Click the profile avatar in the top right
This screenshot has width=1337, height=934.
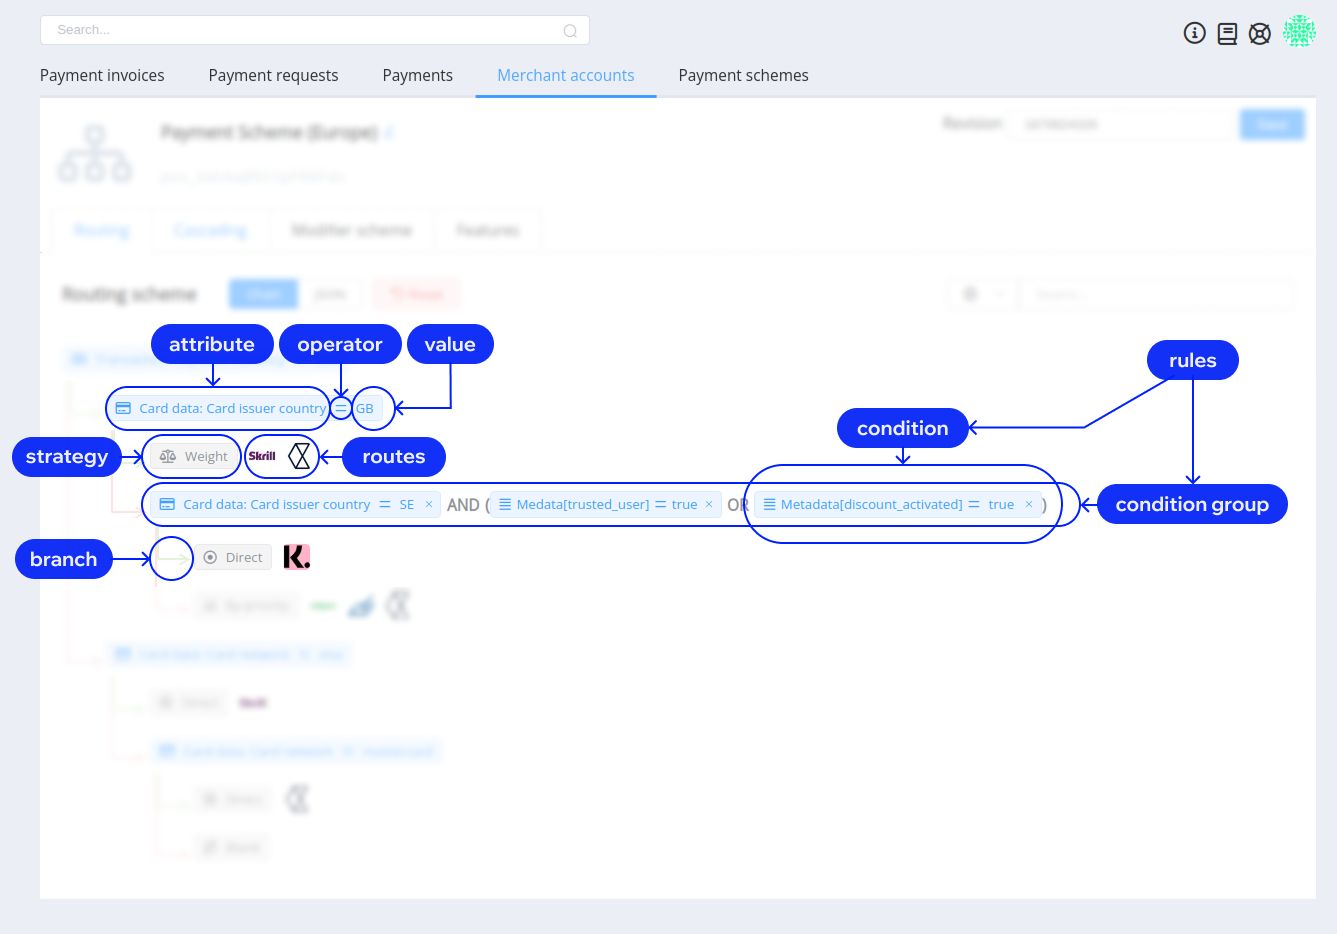coord(1299,31)
